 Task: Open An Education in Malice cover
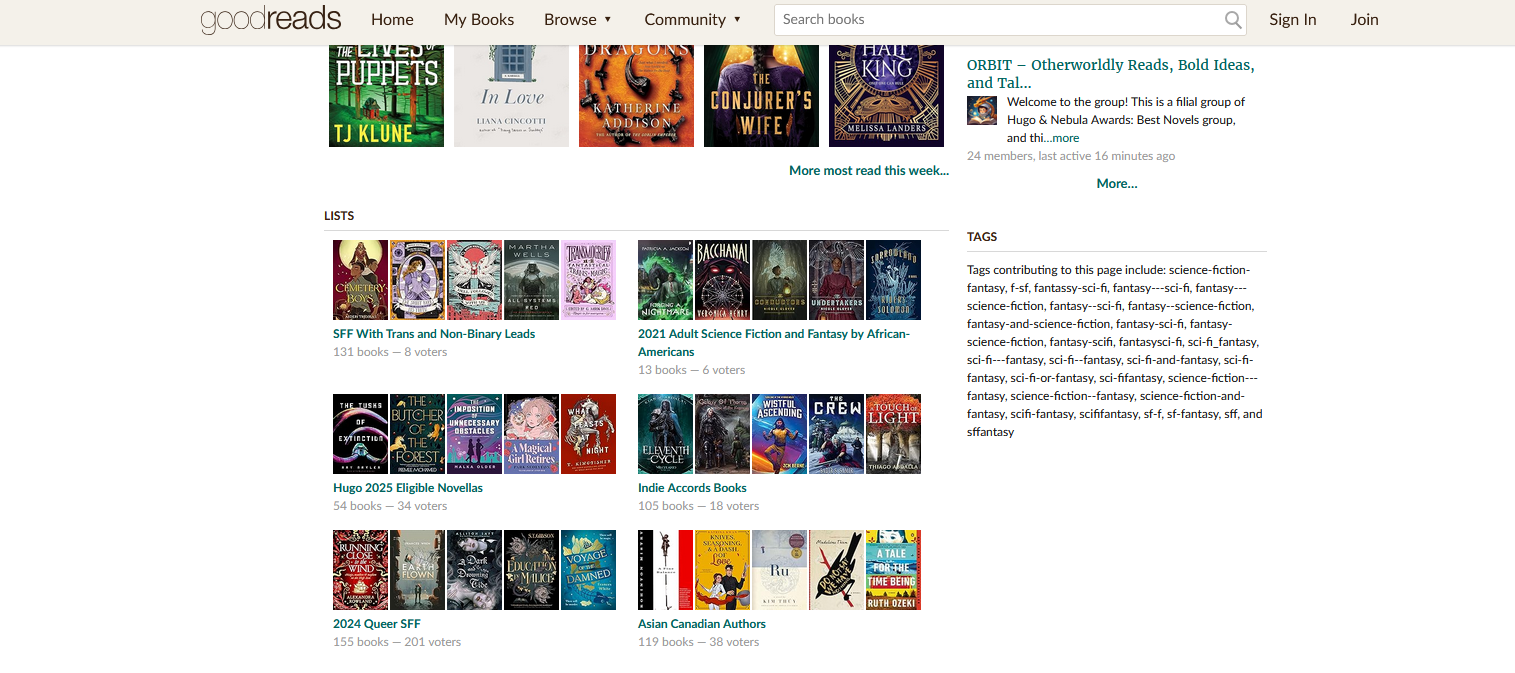coord(531,570)
